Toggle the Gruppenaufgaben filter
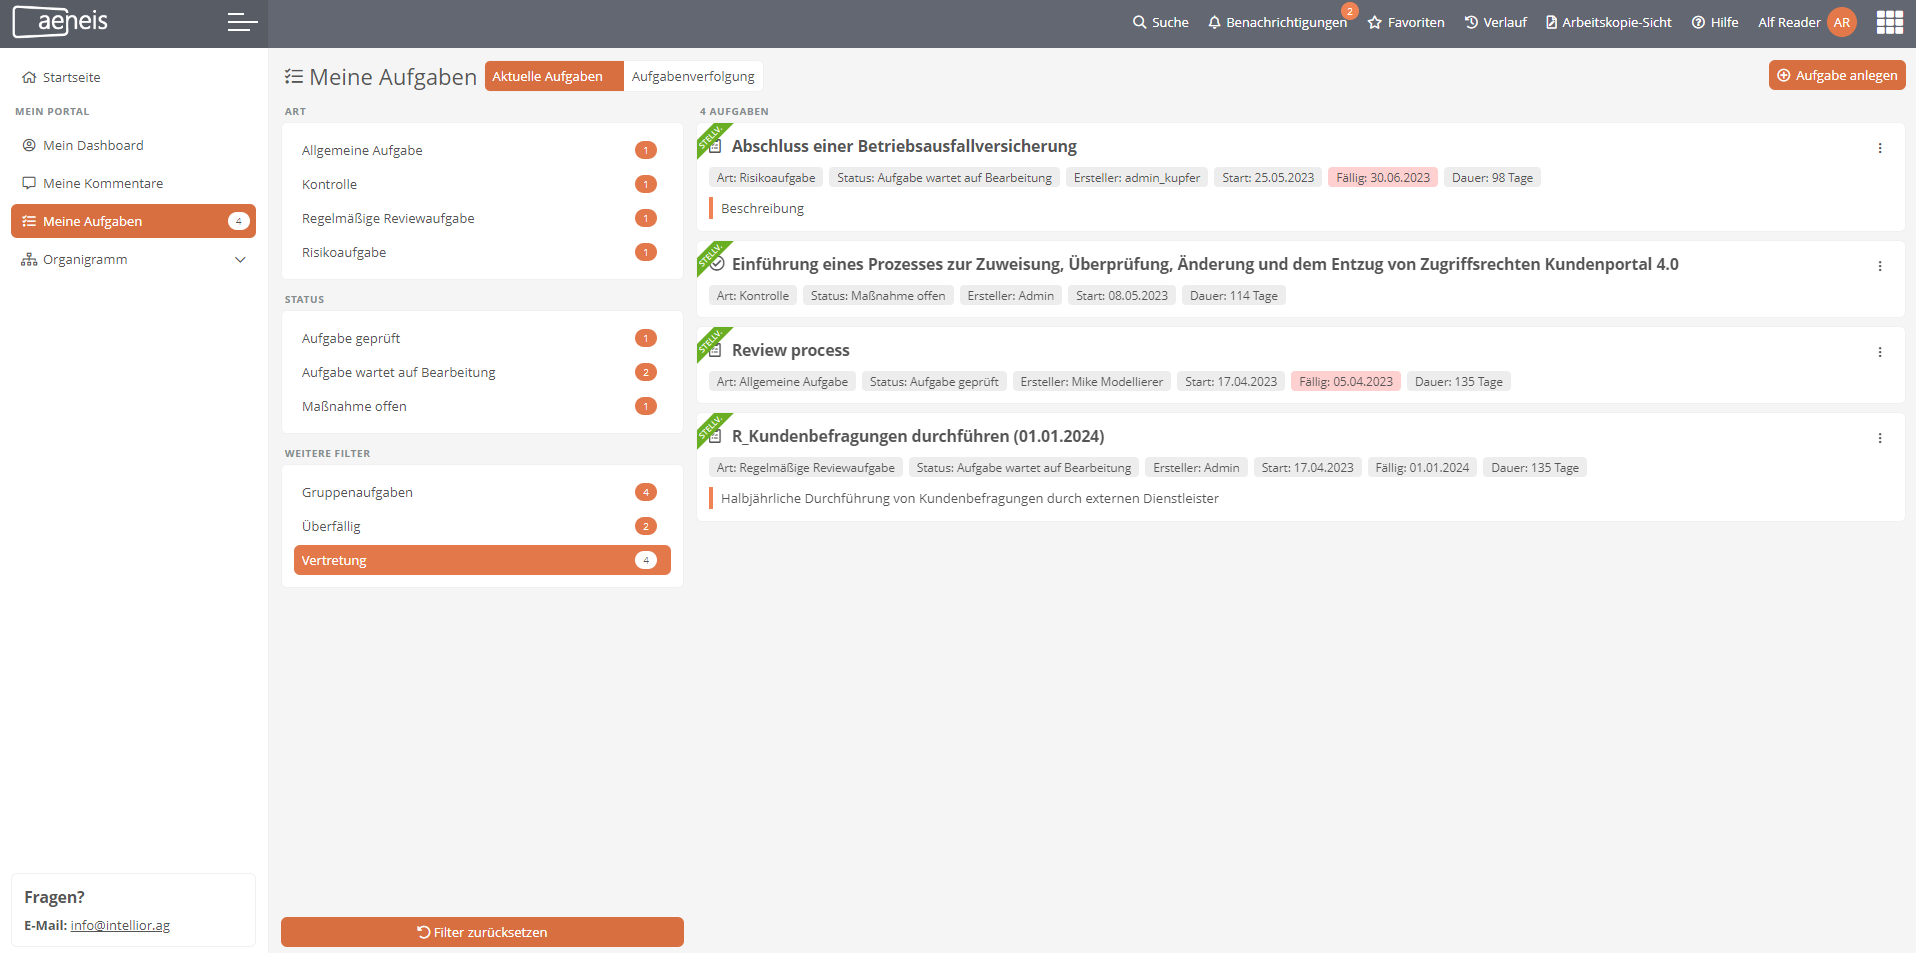Image resolution: width=1916 pixels, height=953 pixels. point(482,492)
